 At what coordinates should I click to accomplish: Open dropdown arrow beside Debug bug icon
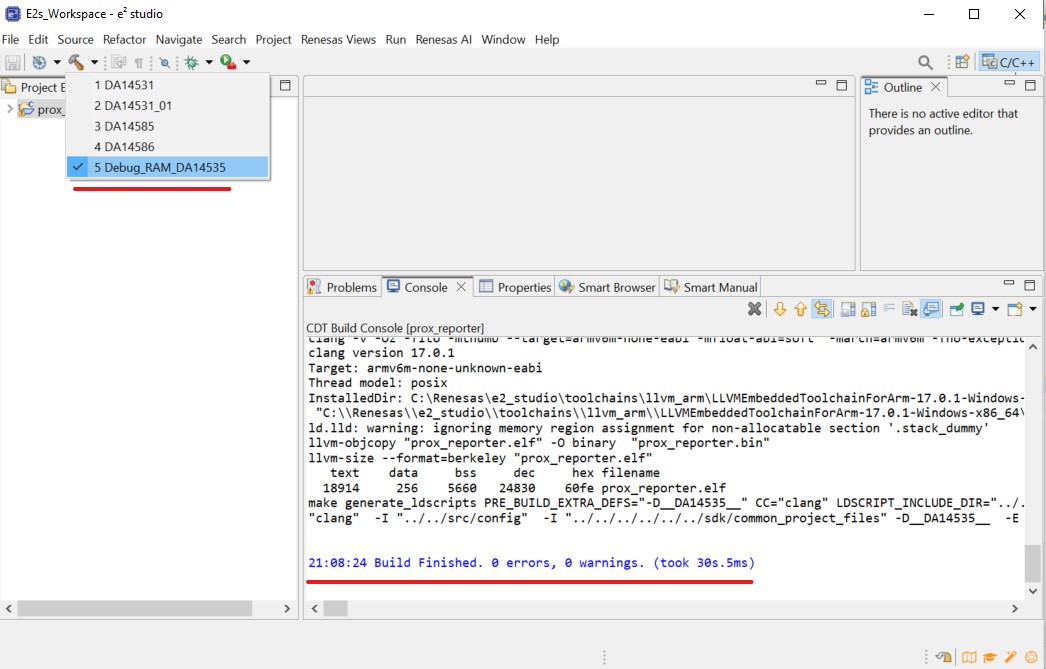pos(209,63)
